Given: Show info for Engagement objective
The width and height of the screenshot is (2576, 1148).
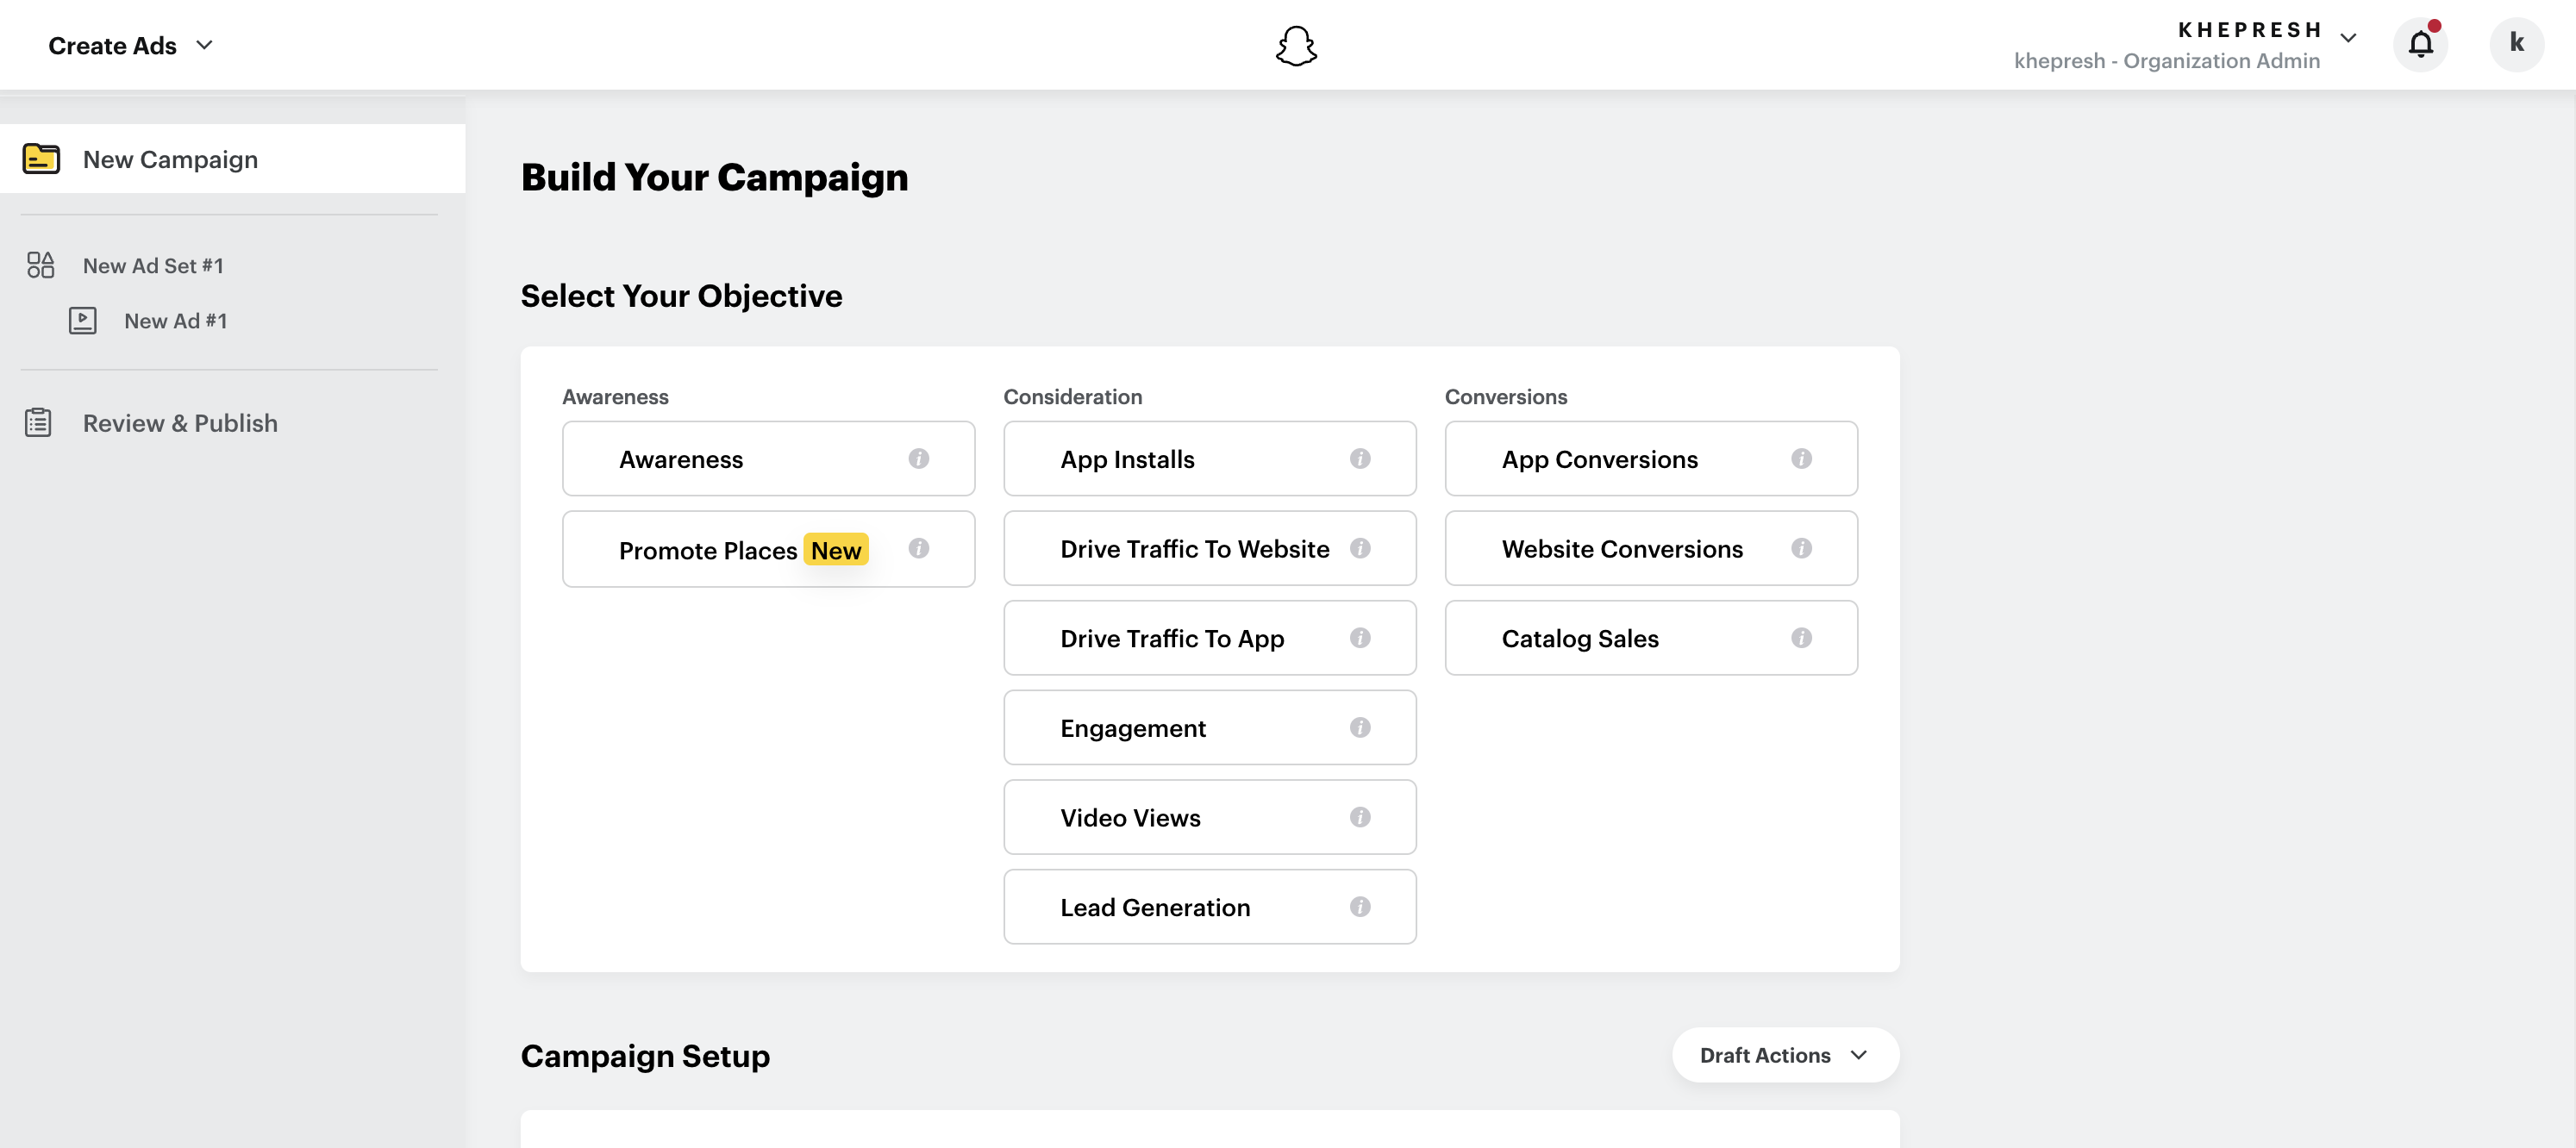Looking at the screenshot, I should (1359, 728).
